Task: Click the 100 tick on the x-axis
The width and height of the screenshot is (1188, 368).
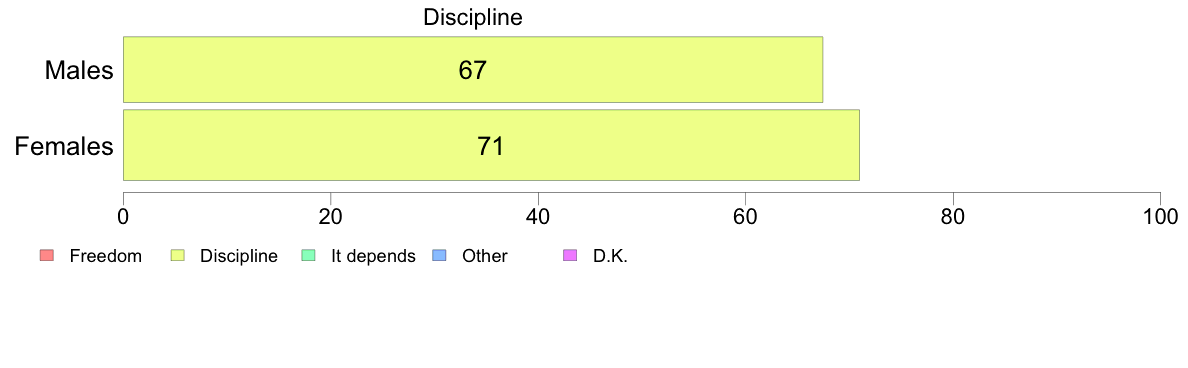Action: click(1160, 216)
